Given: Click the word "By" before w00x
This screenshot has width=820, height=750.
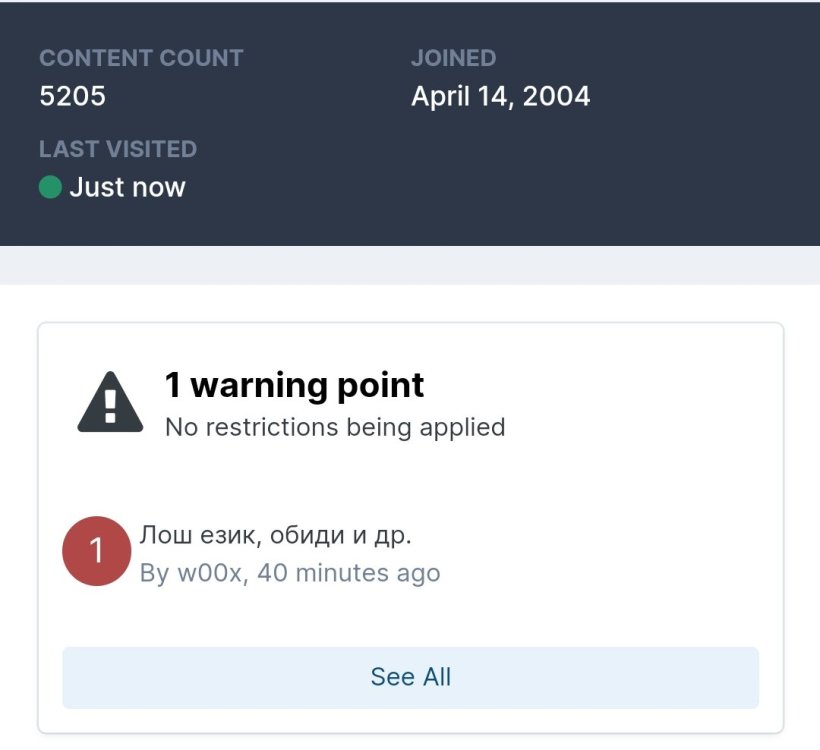Looking at the screenshot, I should pos(154,573).
